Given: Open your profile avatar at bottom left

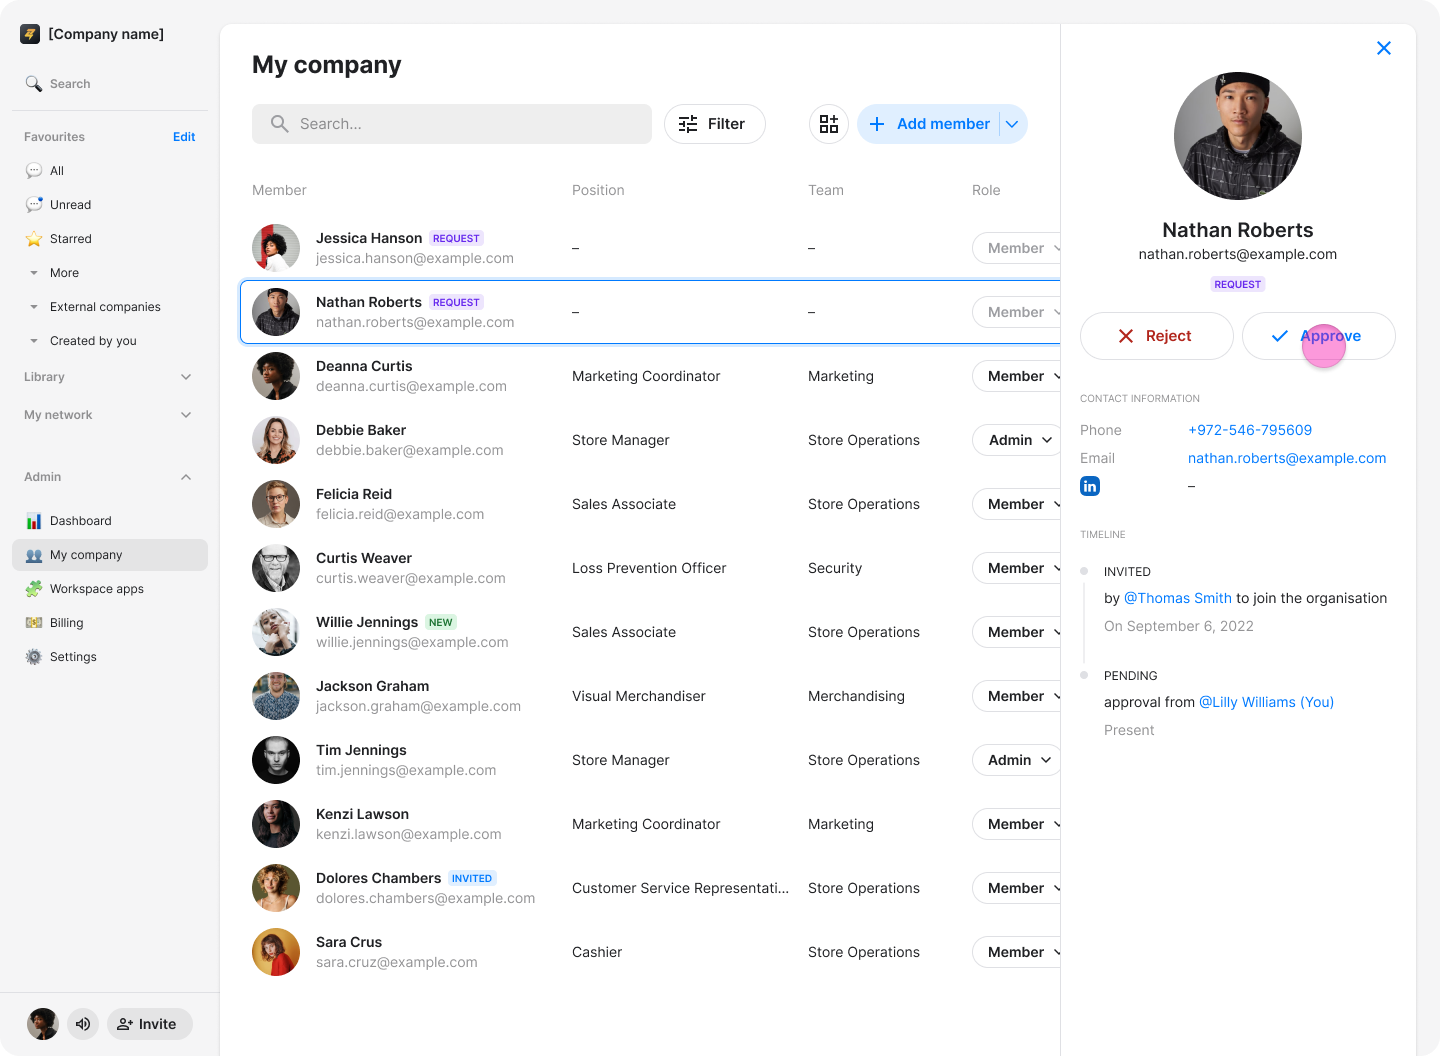Looking at the screenshot, I should click(x=43, y=1024).
